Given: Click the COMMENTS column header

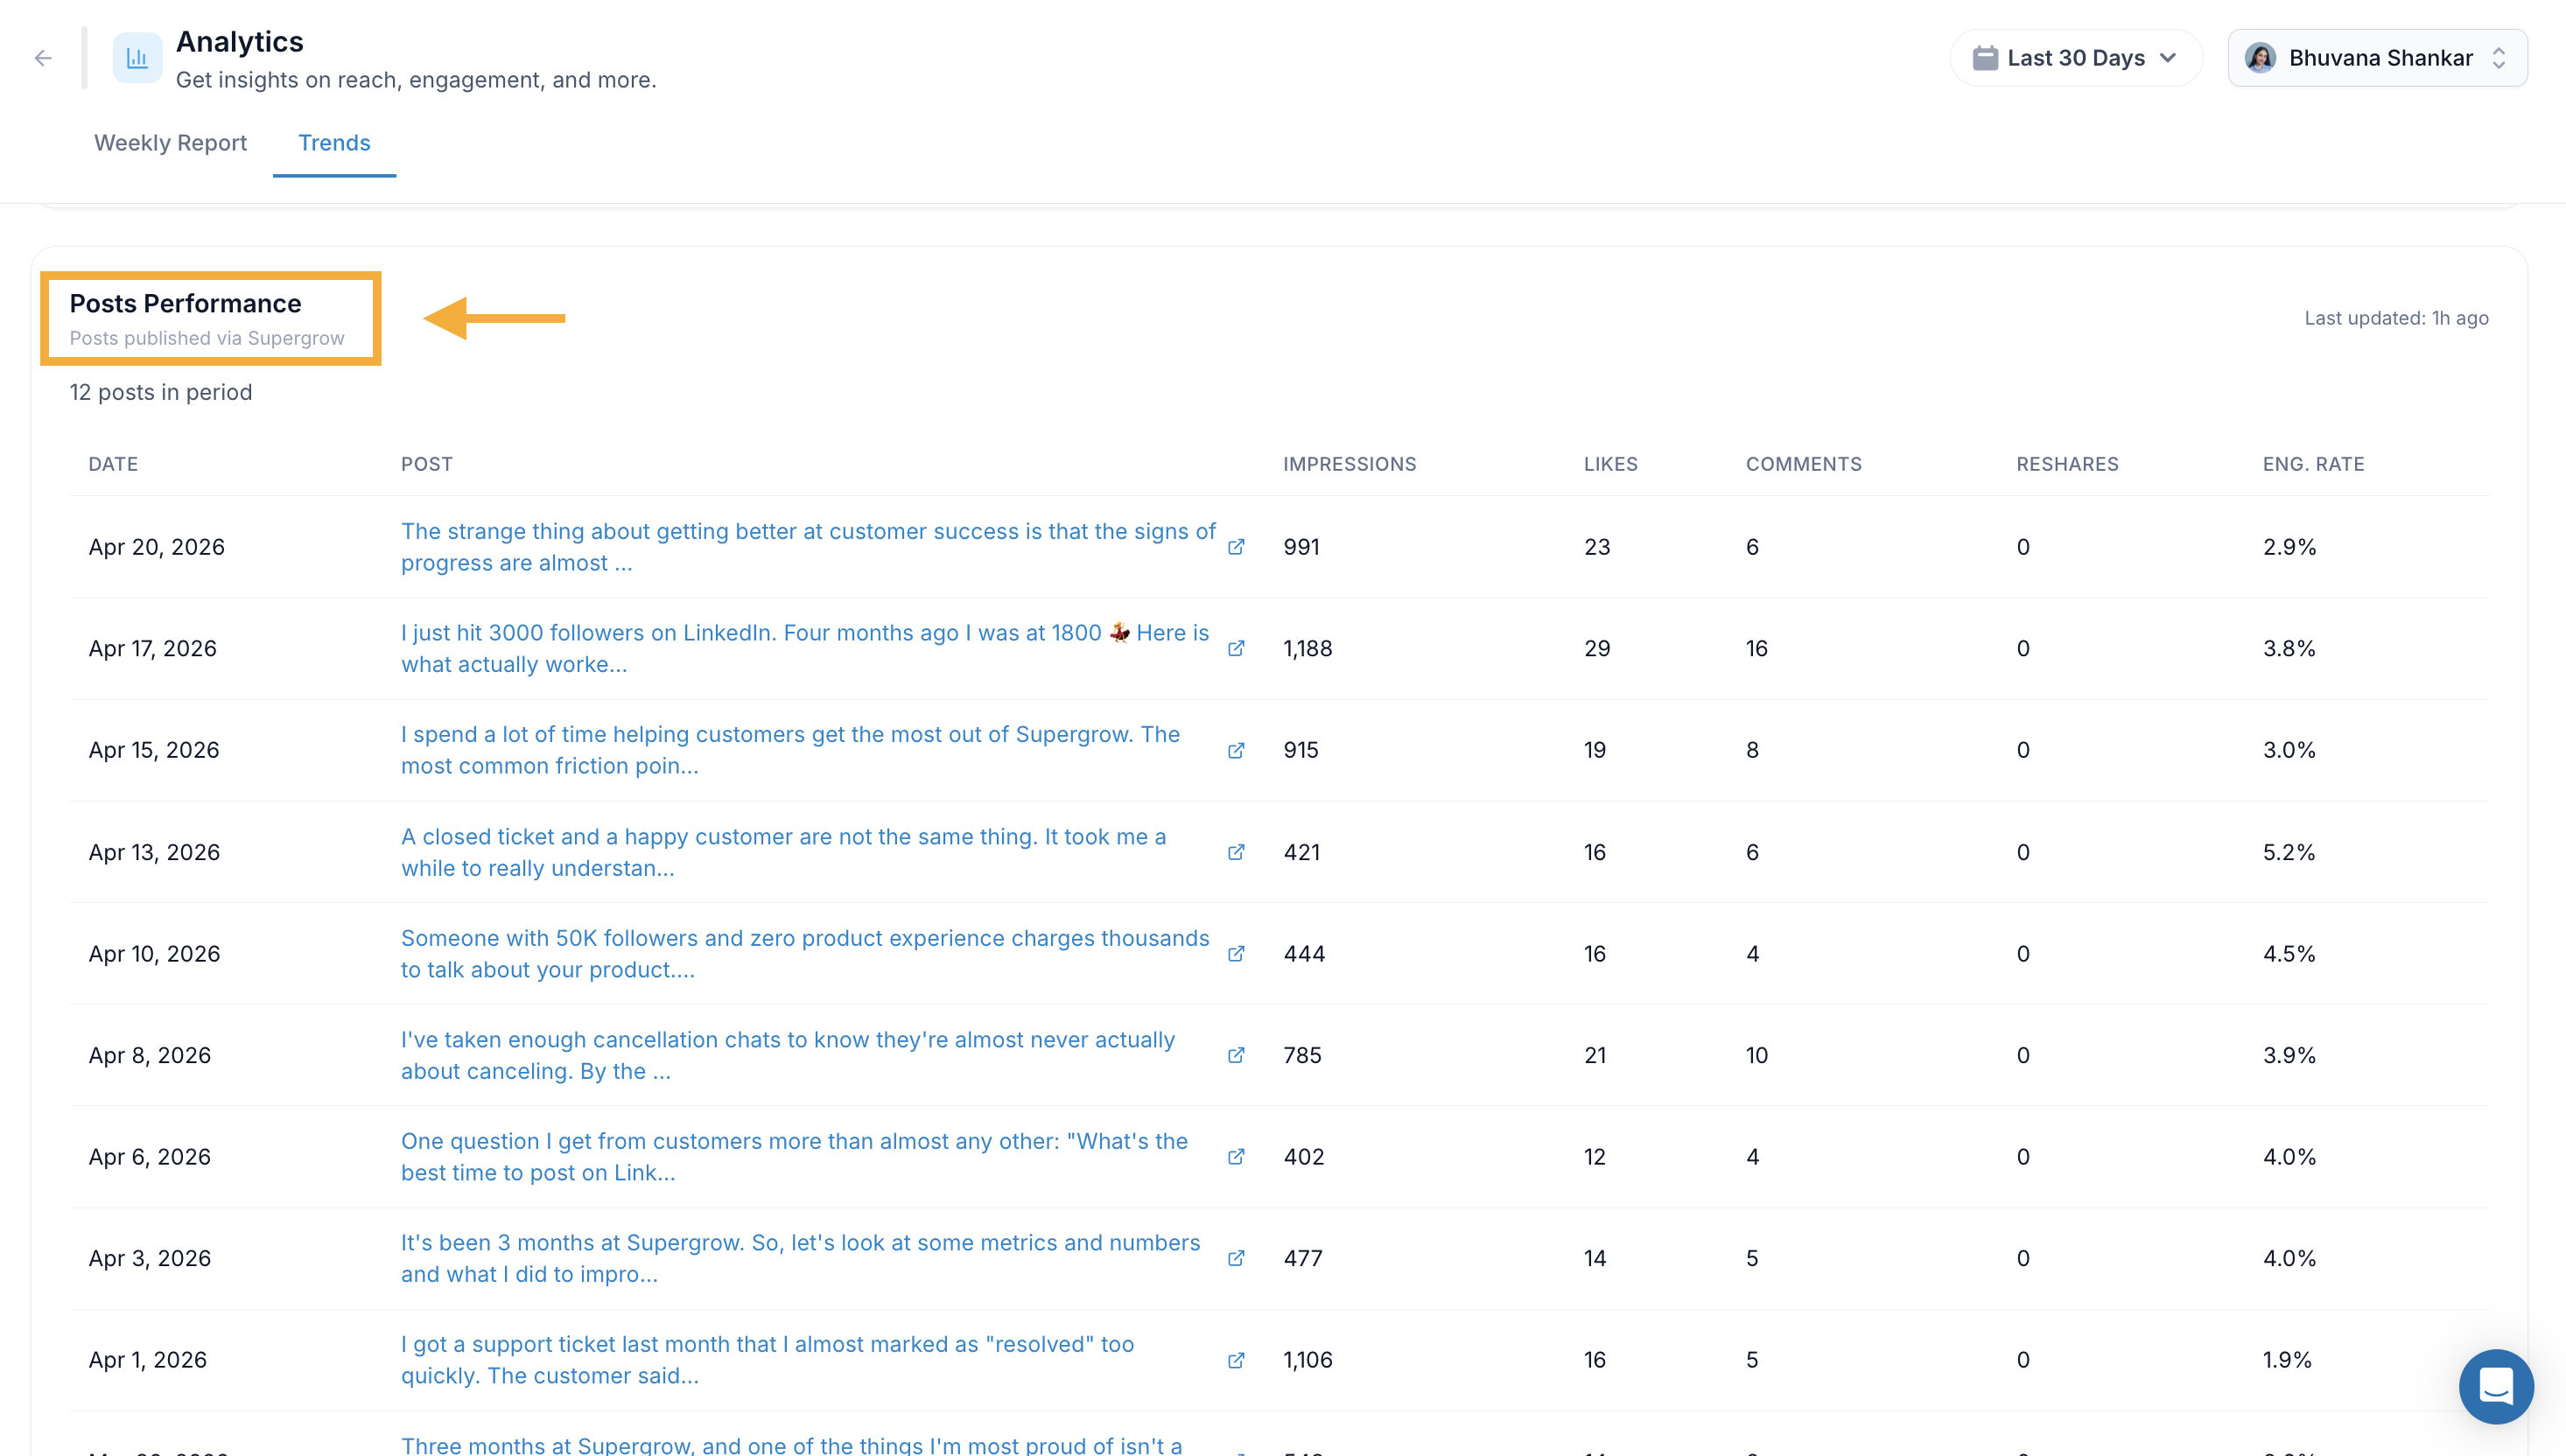Looking at the screenshot, I should click(x=1803, y=464).
